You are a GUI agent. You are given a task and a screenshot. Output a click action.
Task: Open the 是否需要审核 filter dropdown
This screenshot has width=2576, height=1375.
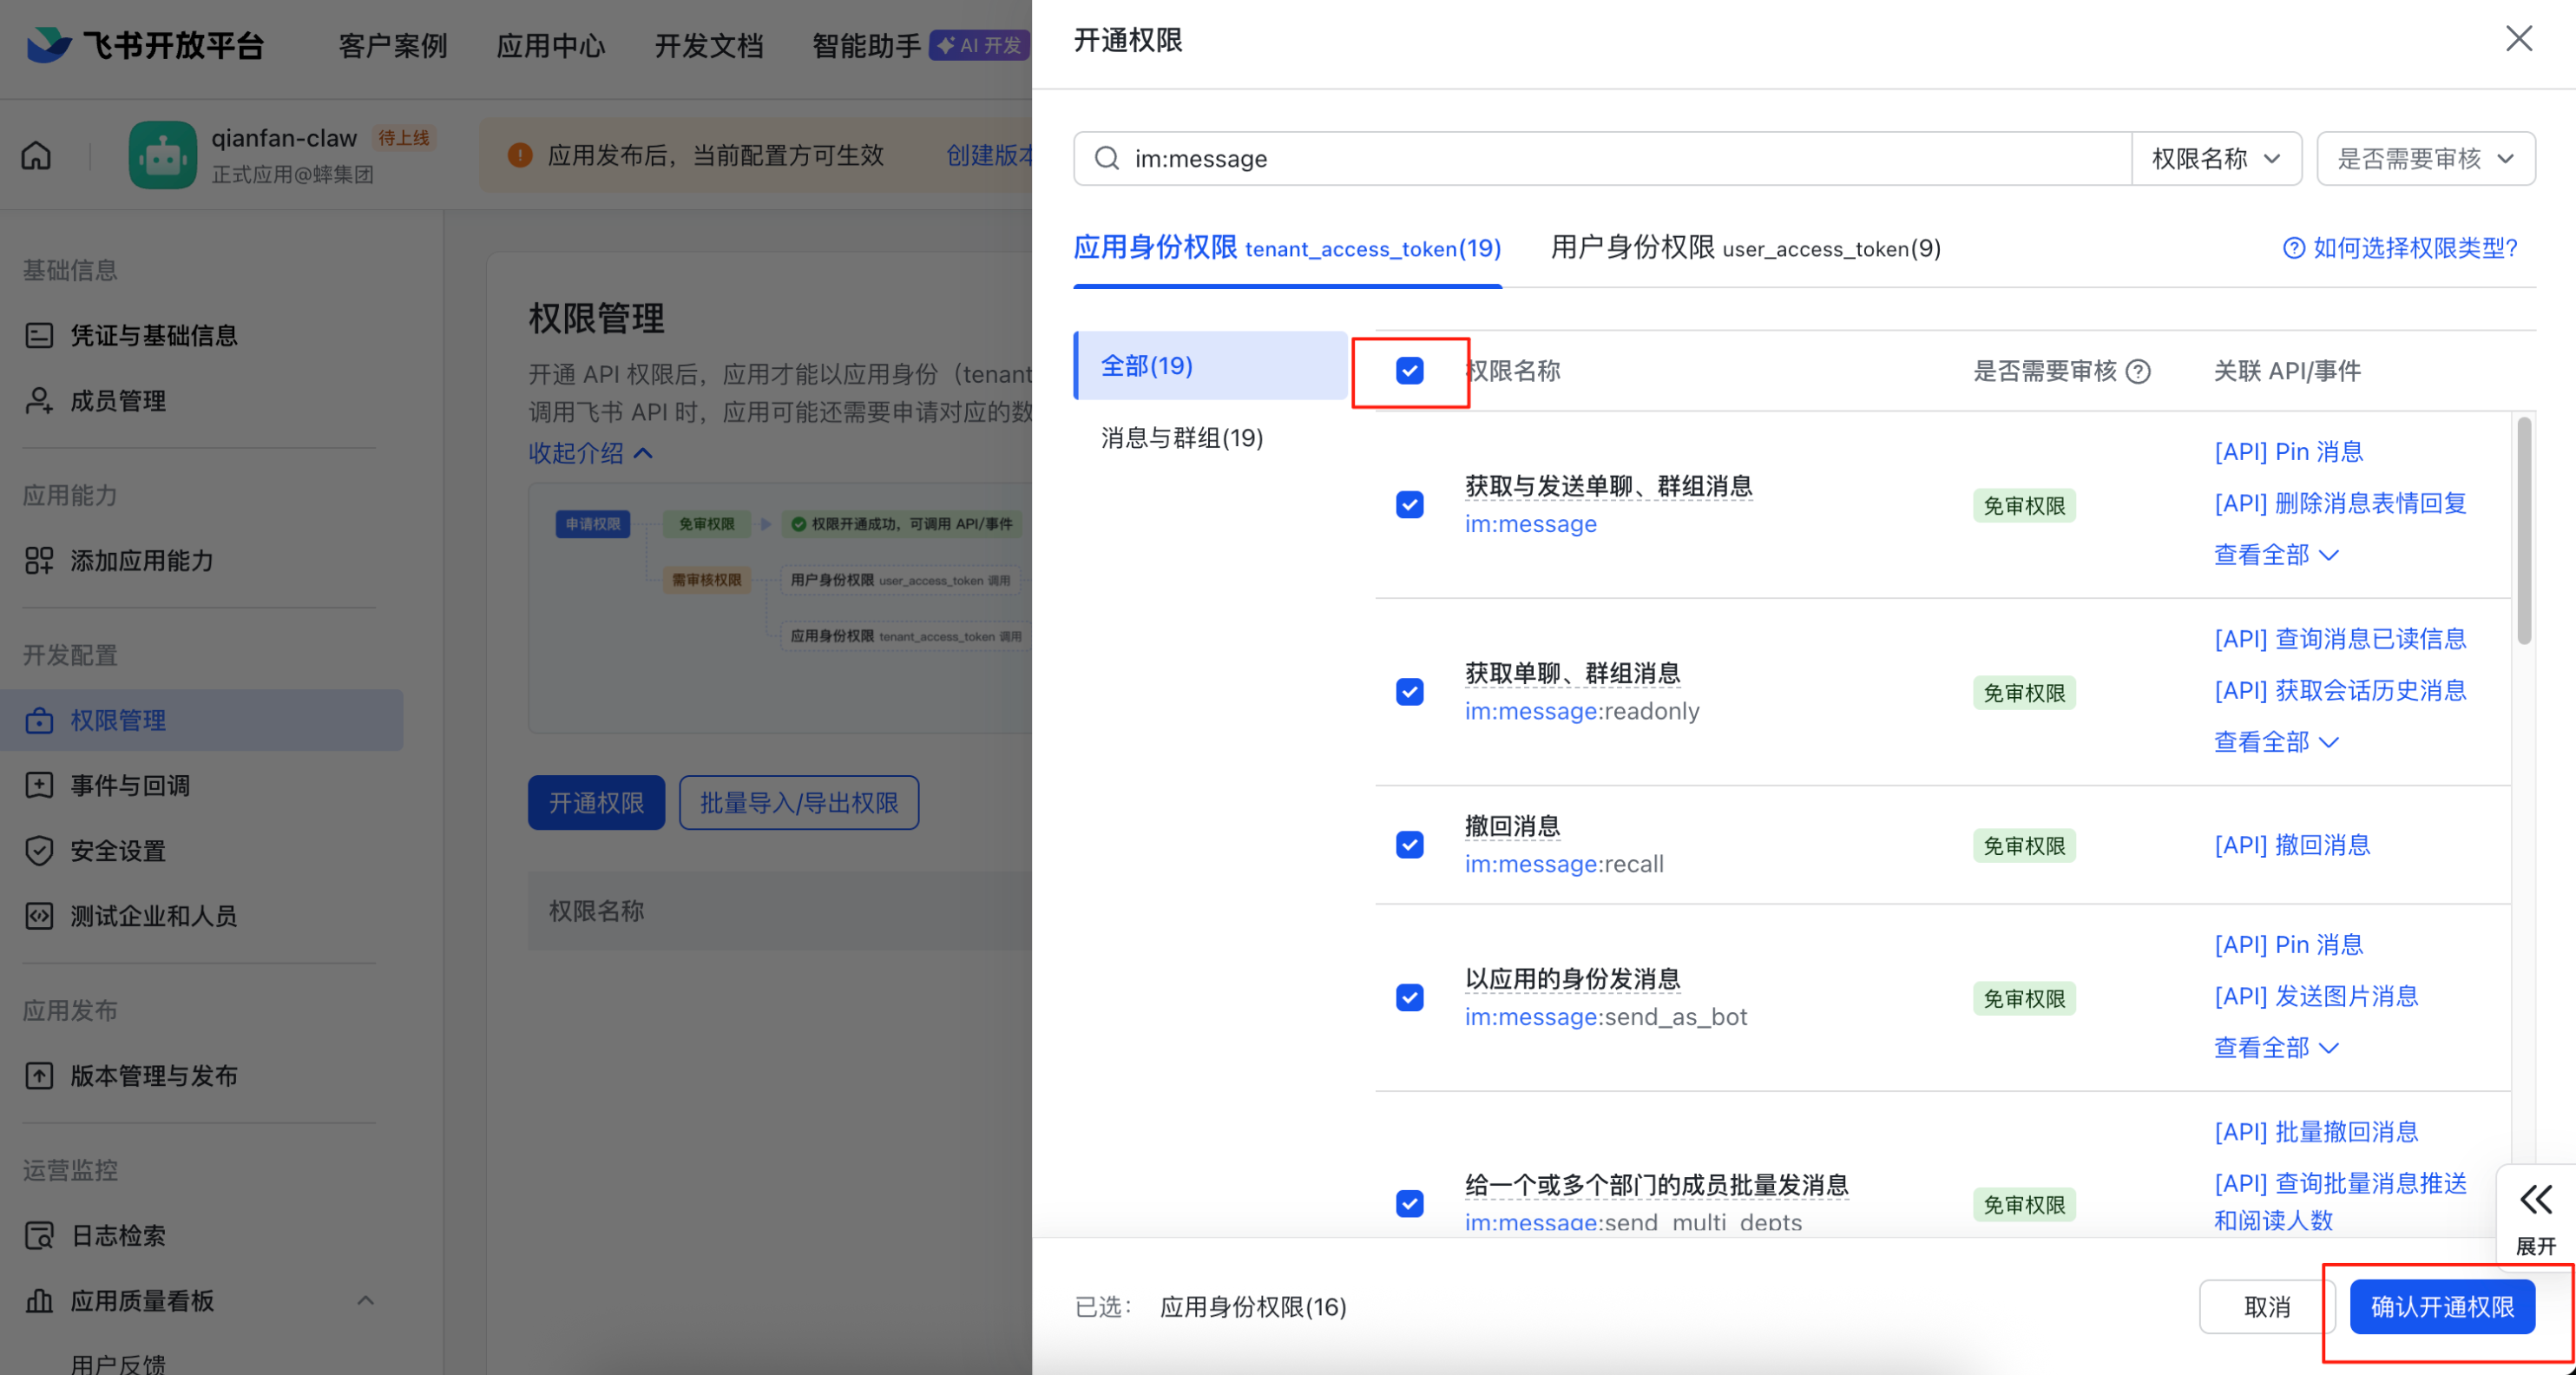coord(2424,158)
